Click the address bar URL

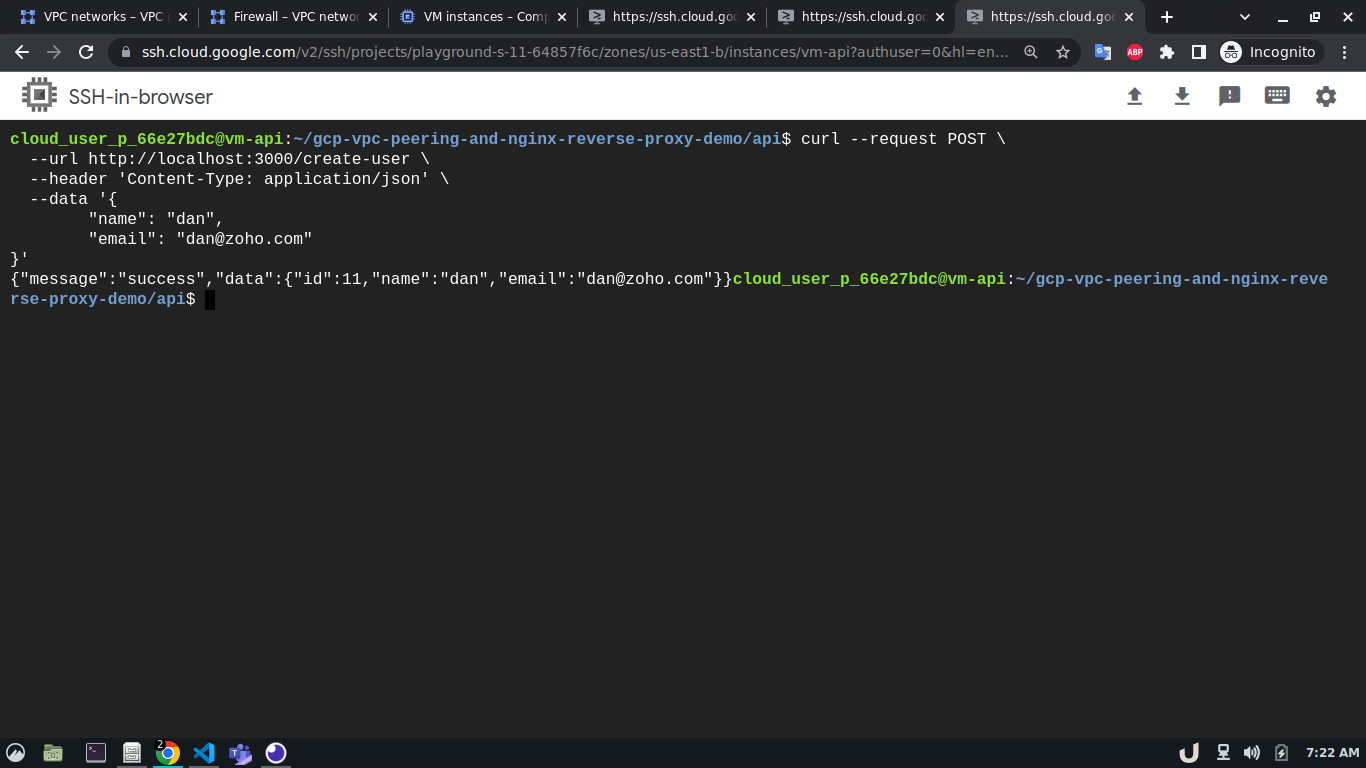tap(575, 52)
